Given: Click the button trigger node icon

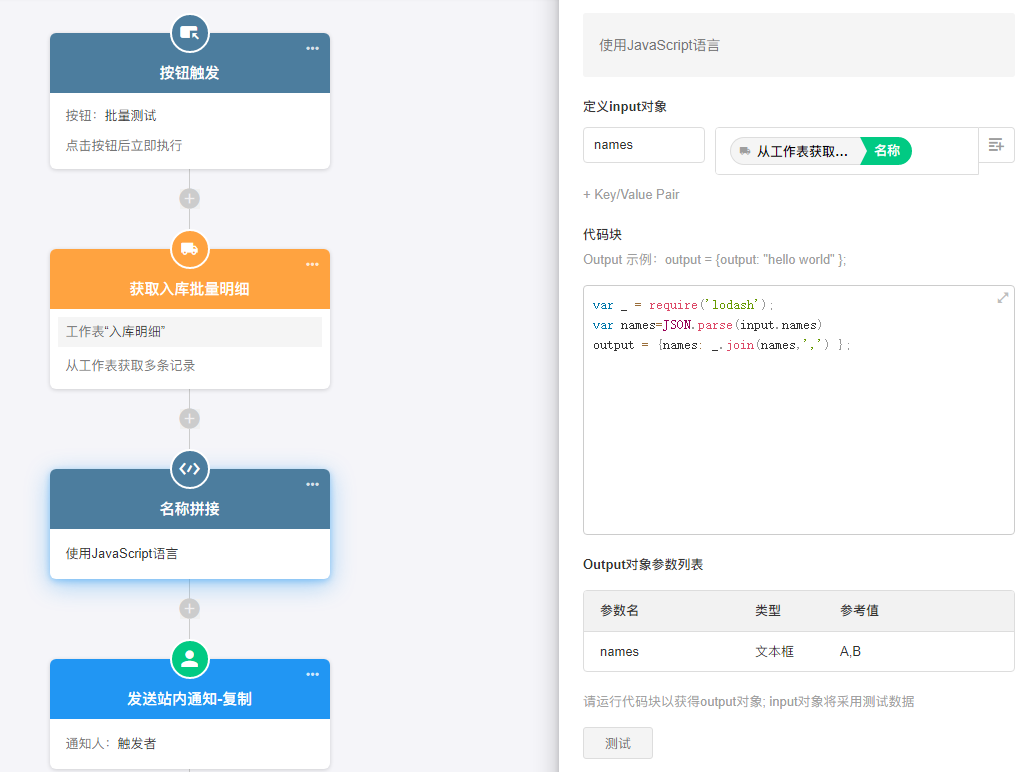Looking at the screenshot, I should (x=189, y=33).
